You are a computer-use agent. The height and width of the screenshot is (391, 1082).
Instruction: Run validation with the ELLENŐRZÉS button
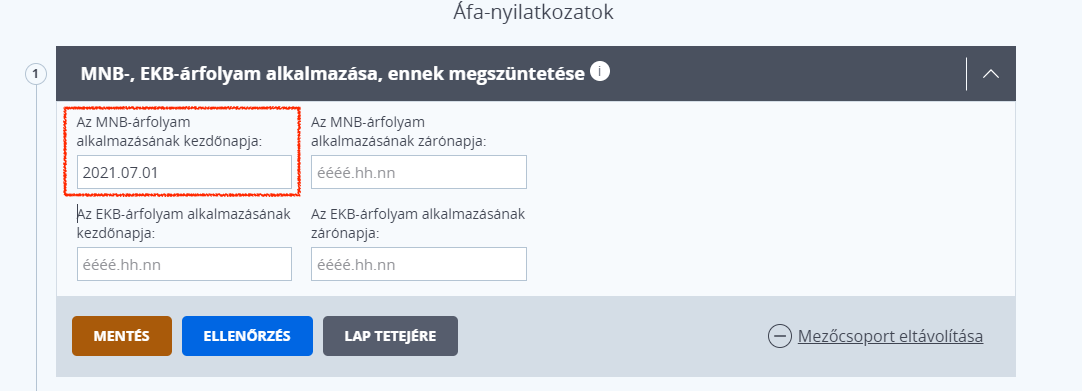[x=247, y=336]
